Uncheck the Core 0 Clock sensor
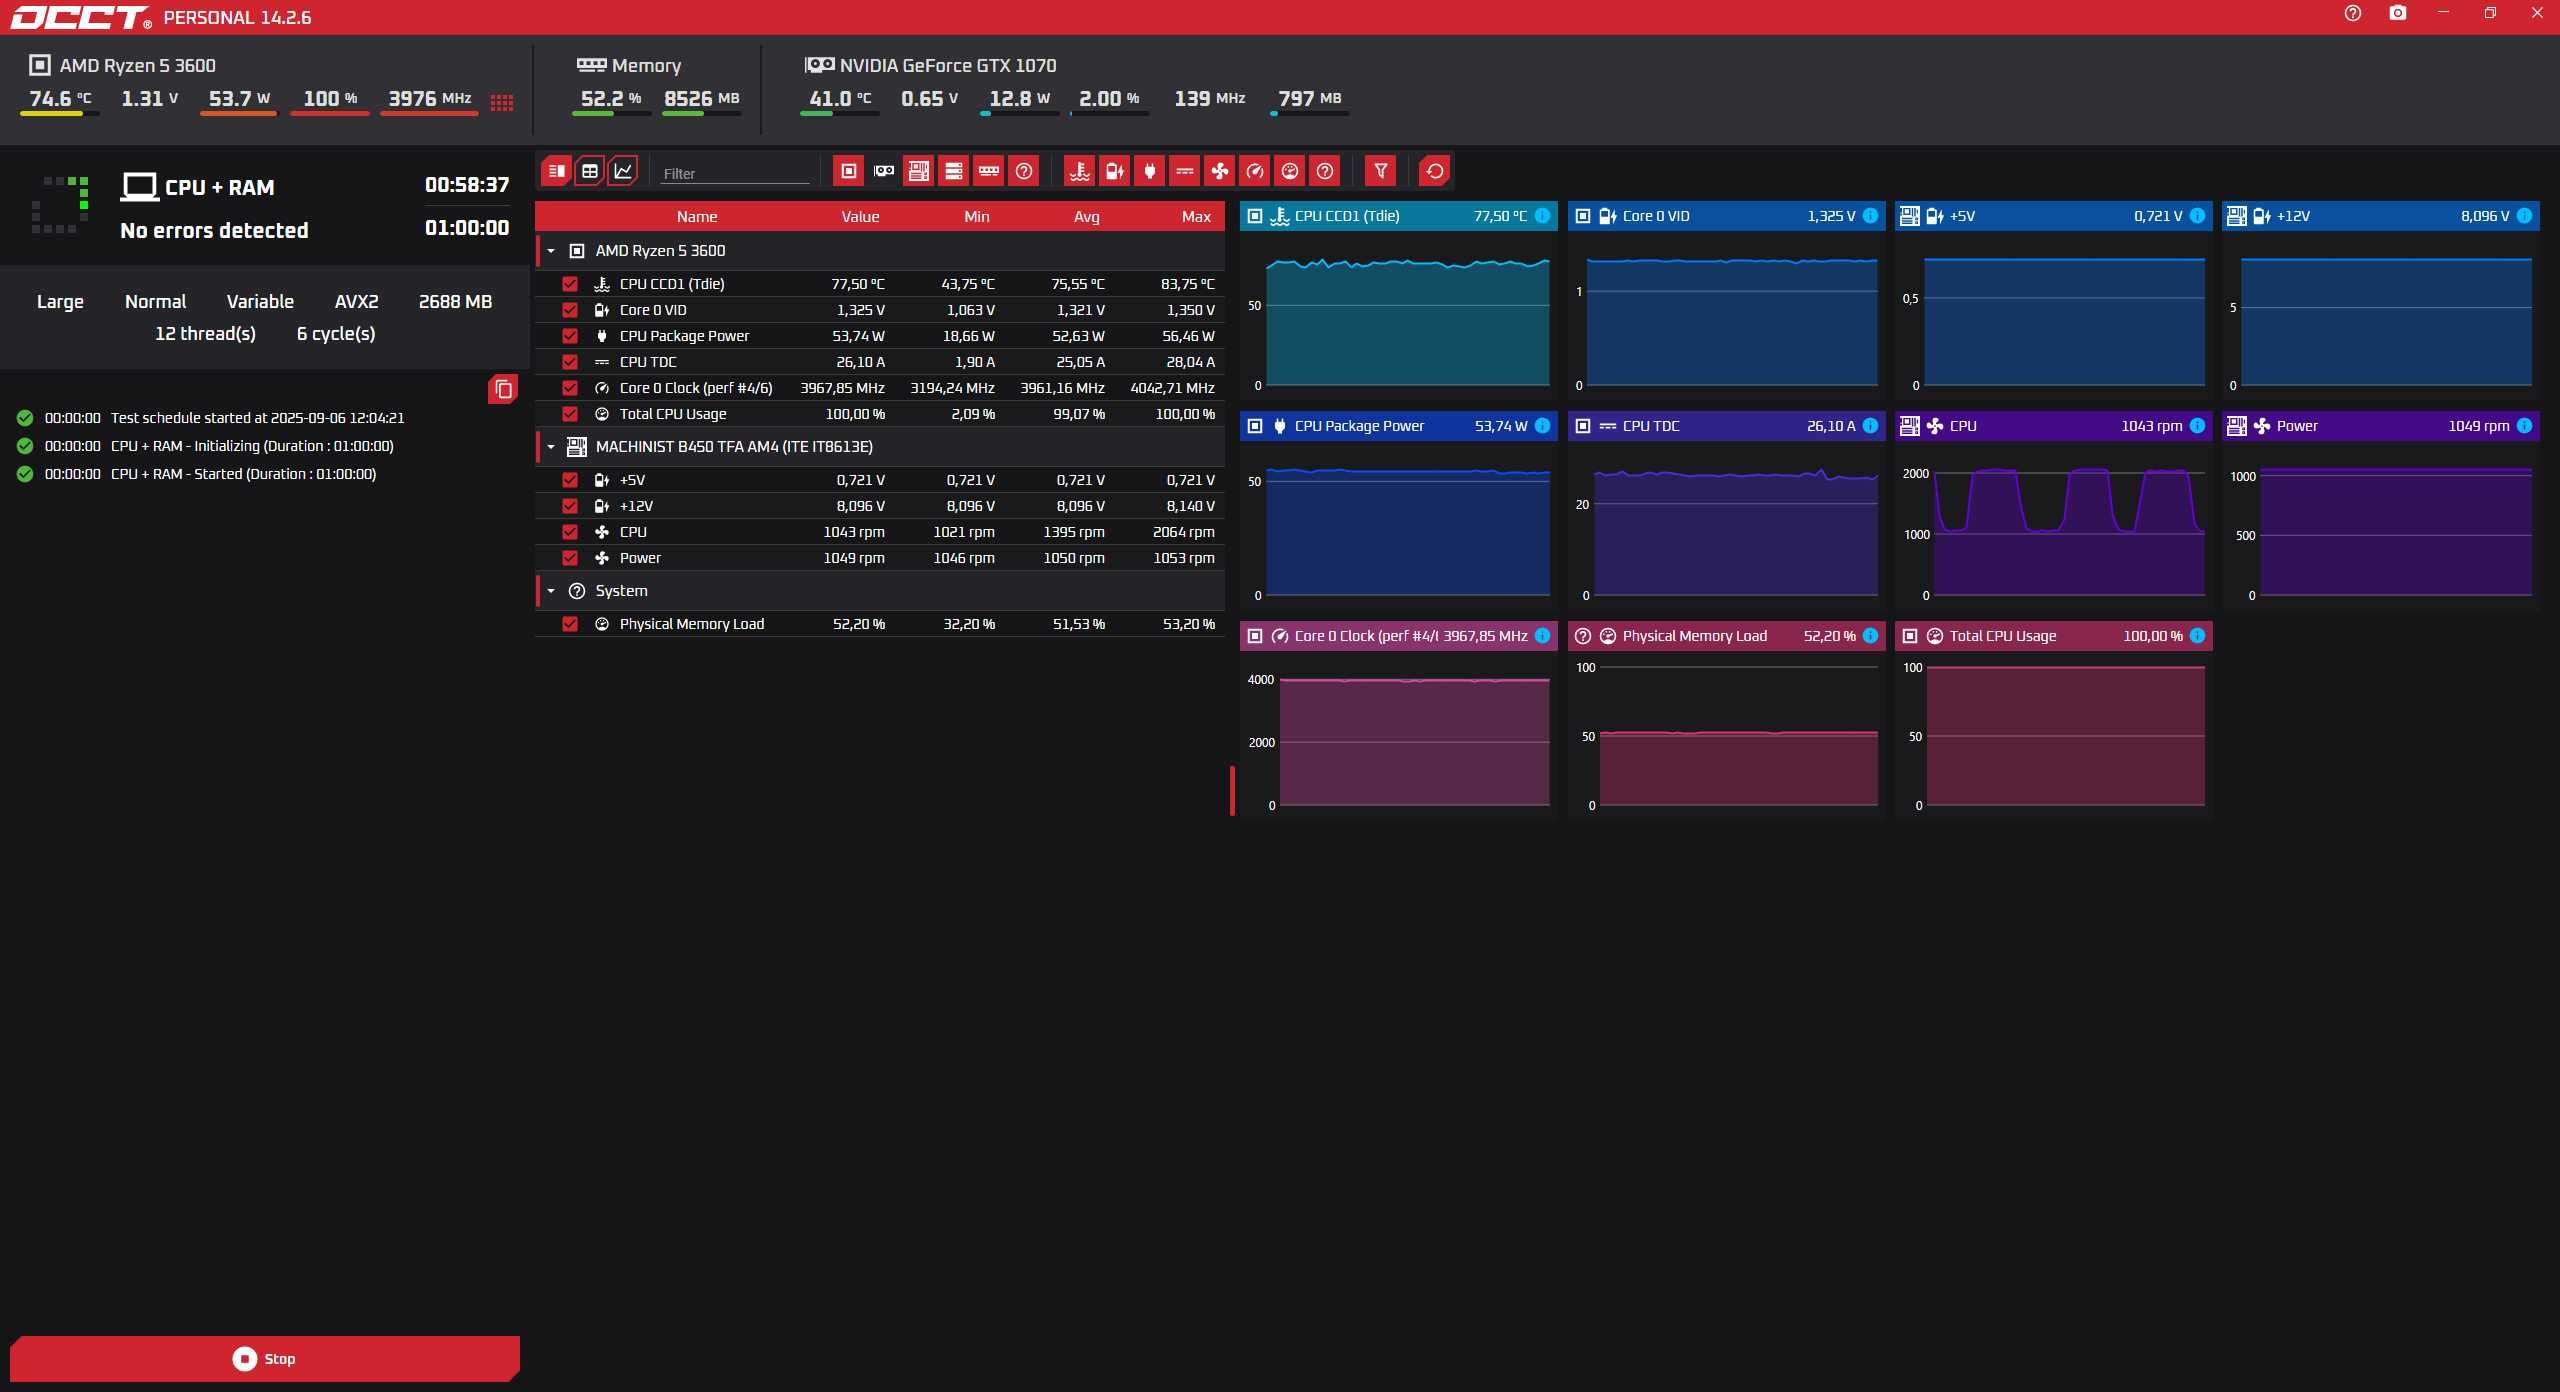The image size is (2560, 1392). [570, 388]
